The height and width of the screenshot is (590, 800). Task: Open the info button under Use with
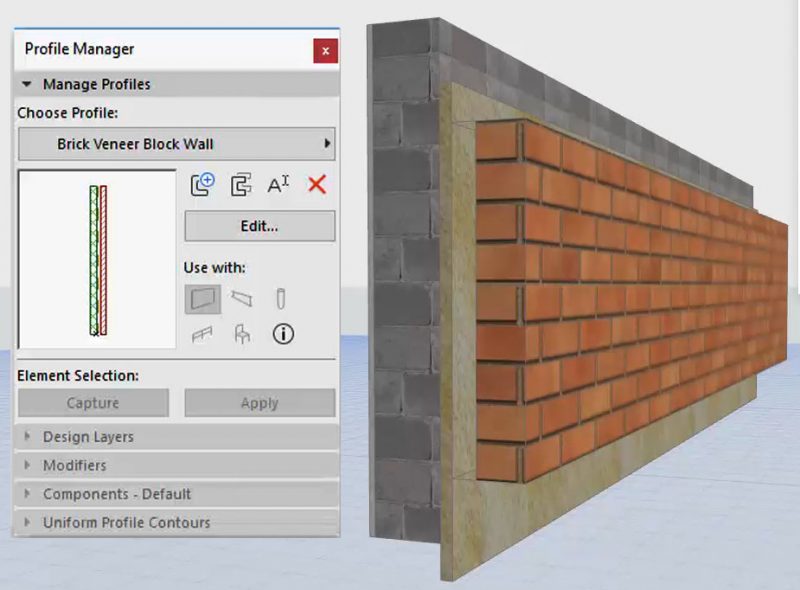283,335
